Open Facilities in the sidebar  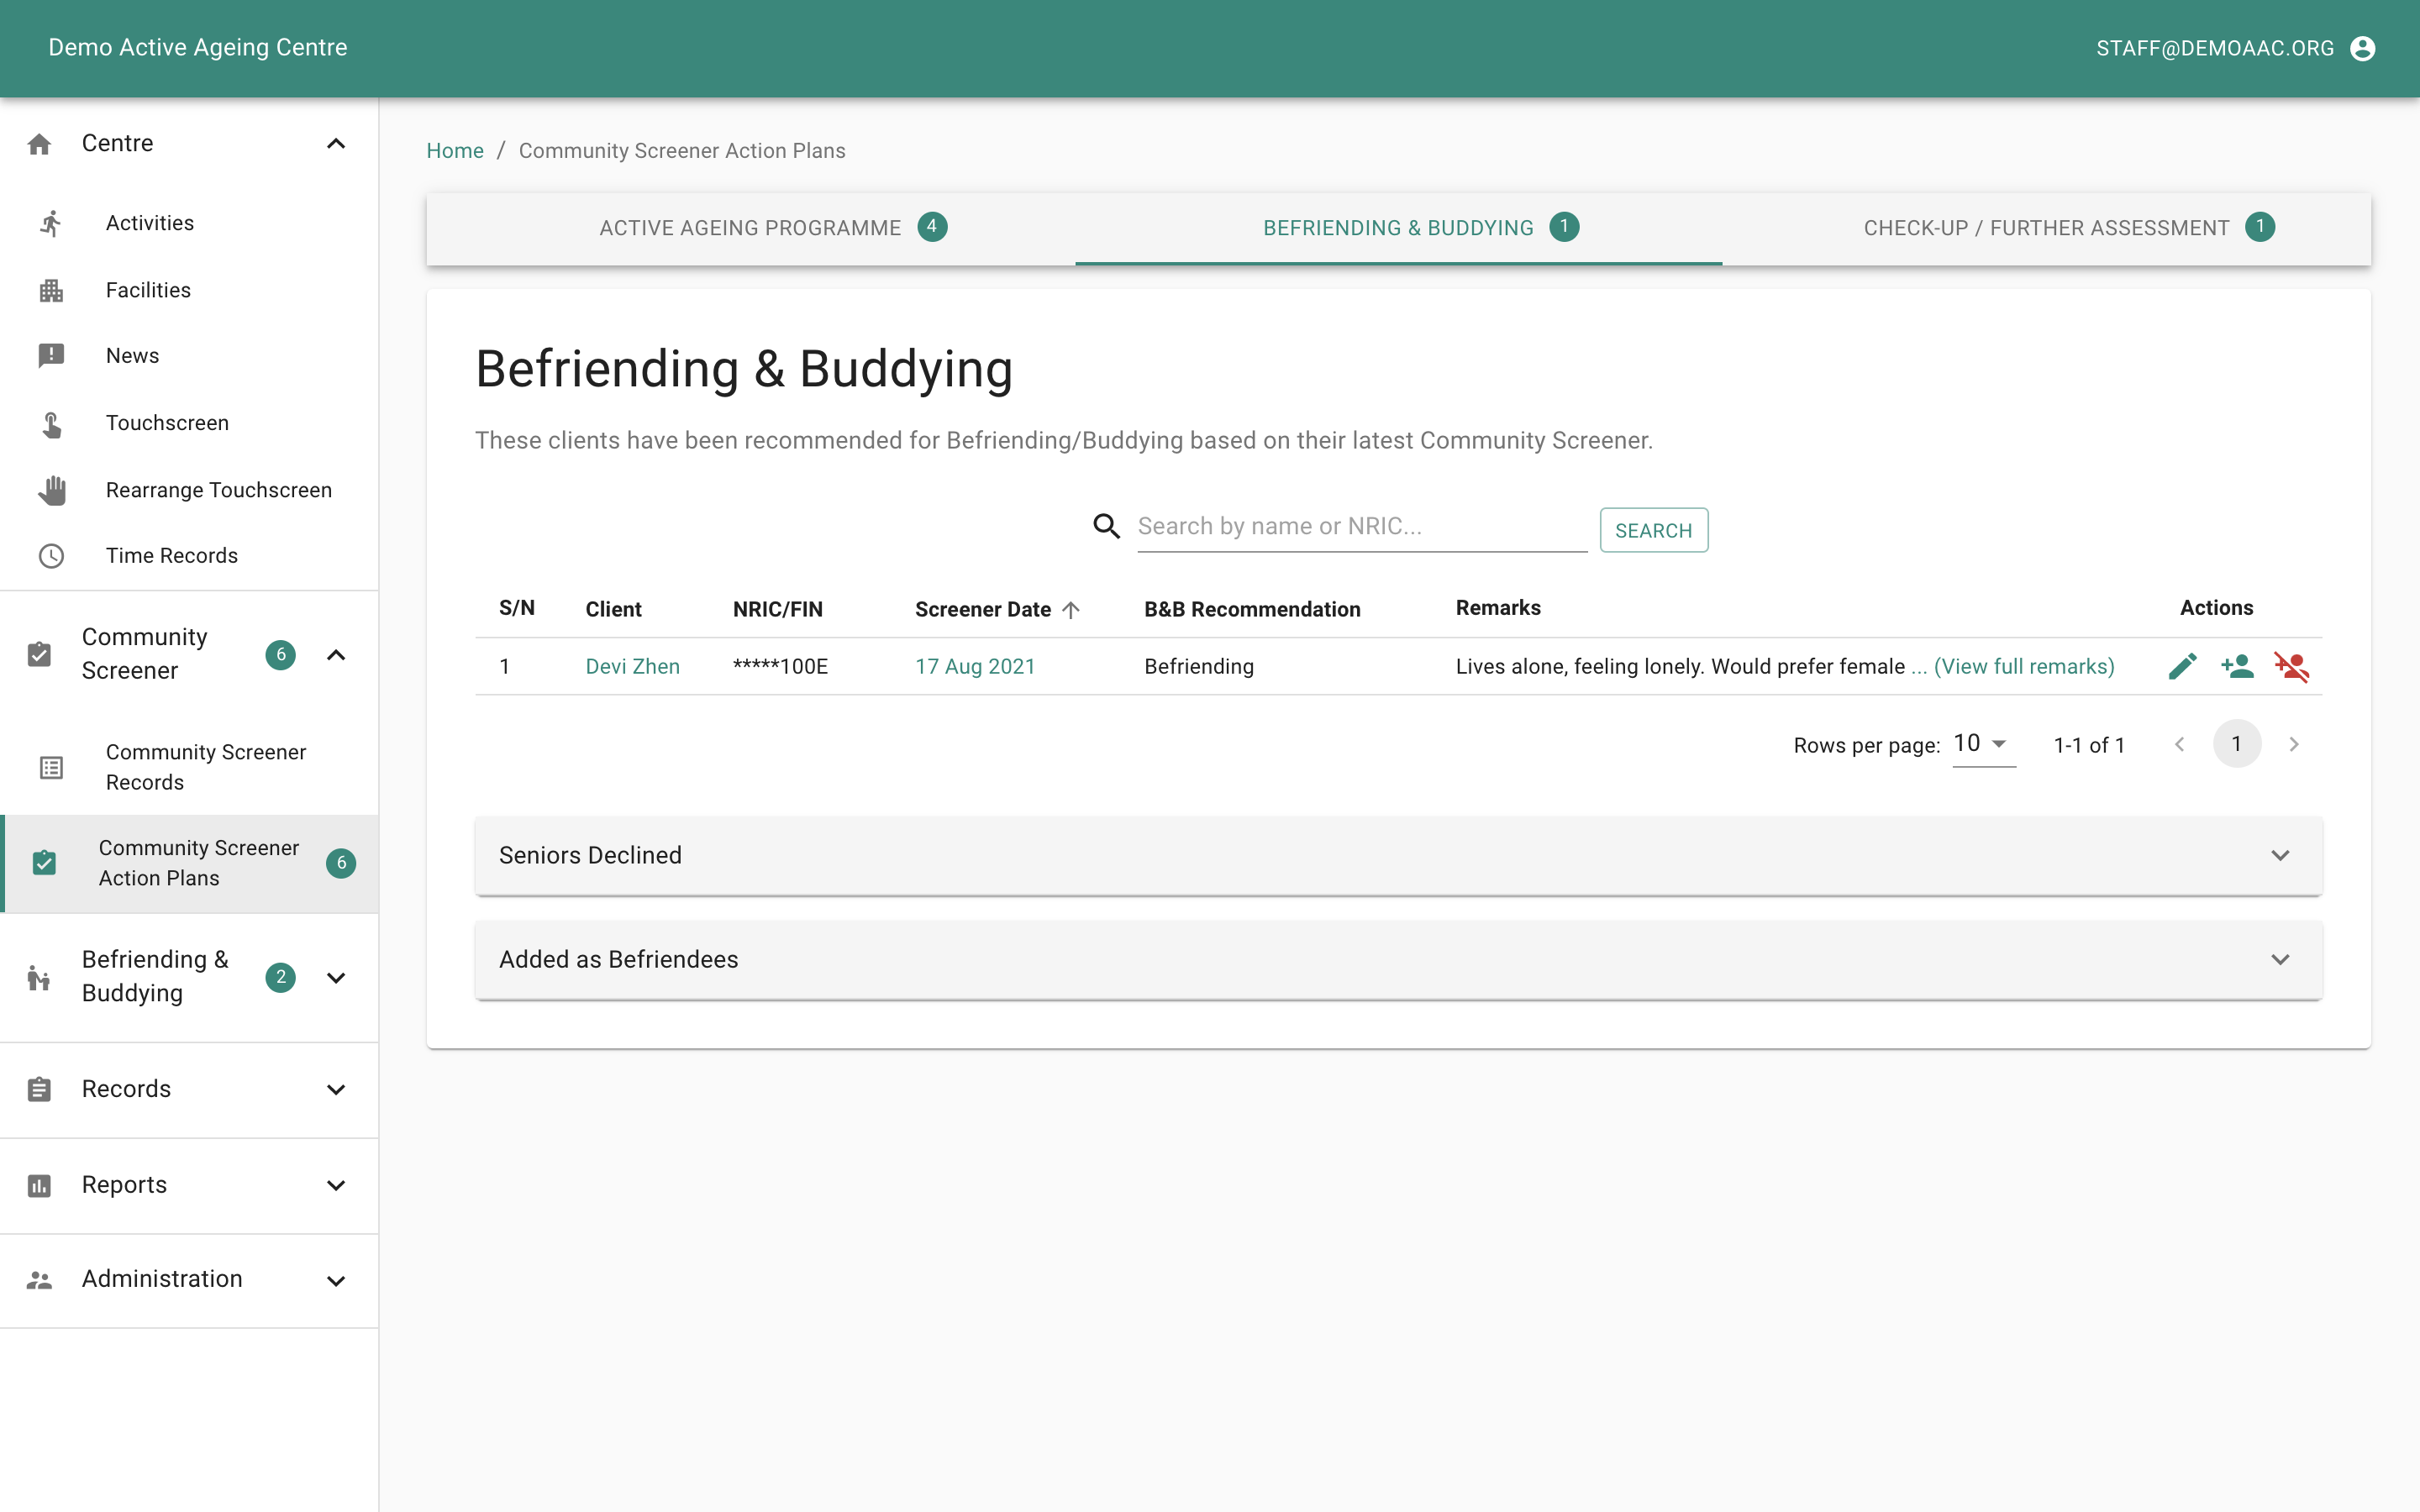coord(189,290)
